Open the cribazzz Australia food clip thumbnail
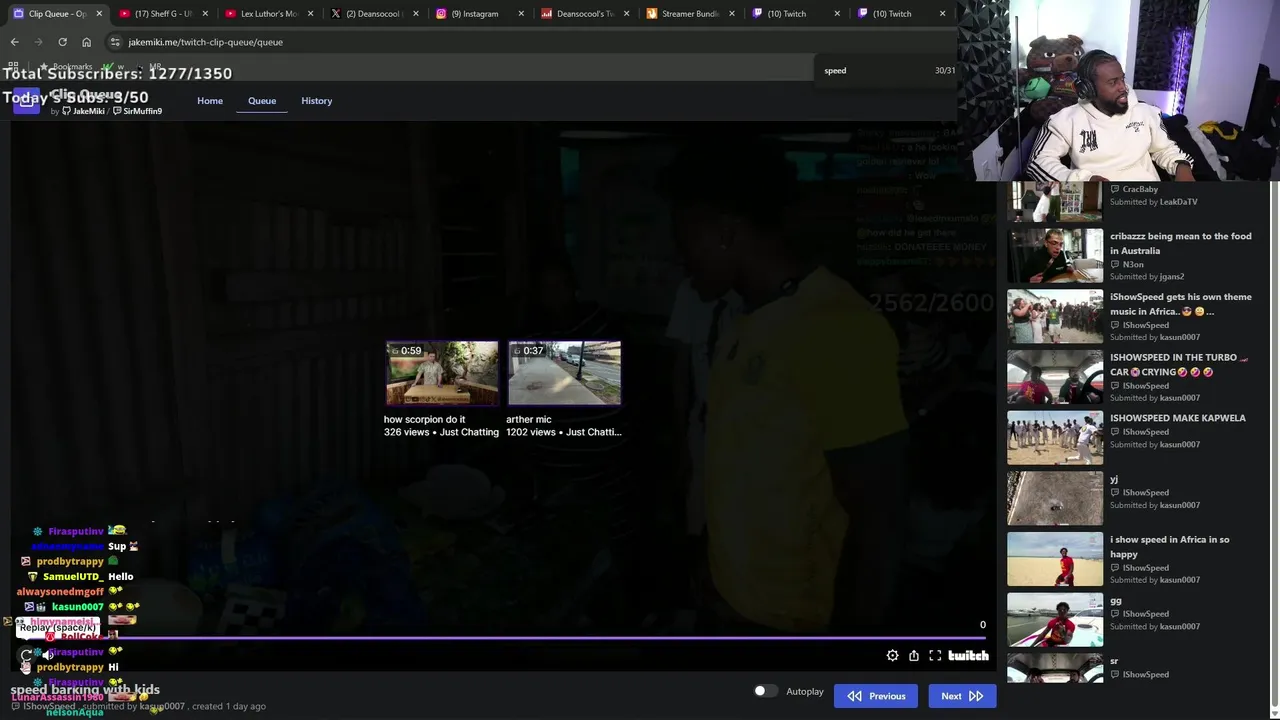 pos(1055,256)
